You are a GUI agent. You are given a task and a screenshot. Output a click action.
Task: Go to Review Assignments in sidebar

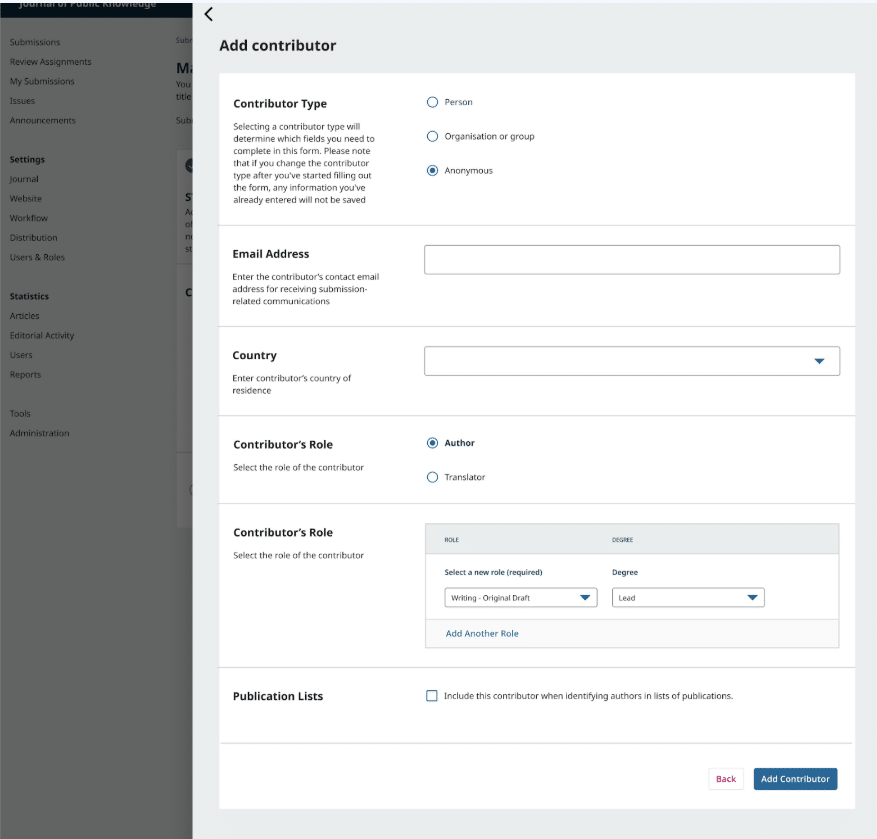(x=50, y=62)
